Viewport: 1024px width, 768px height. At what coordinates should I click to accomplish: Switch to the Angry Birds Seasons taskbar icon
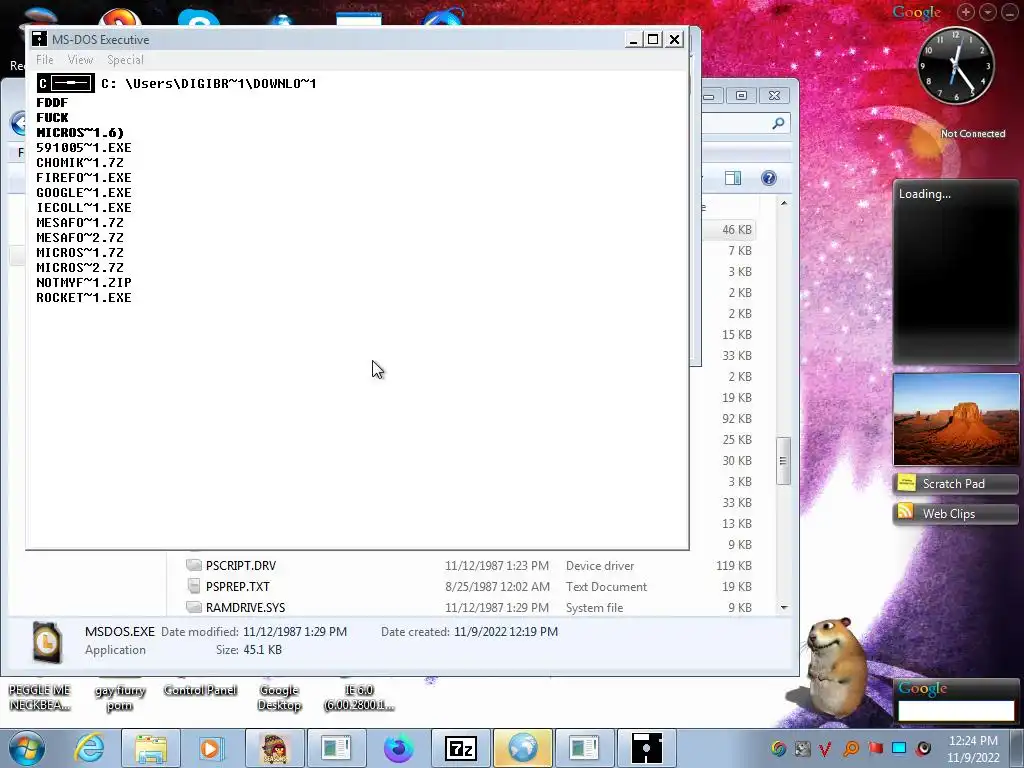[x=275, y=748]
